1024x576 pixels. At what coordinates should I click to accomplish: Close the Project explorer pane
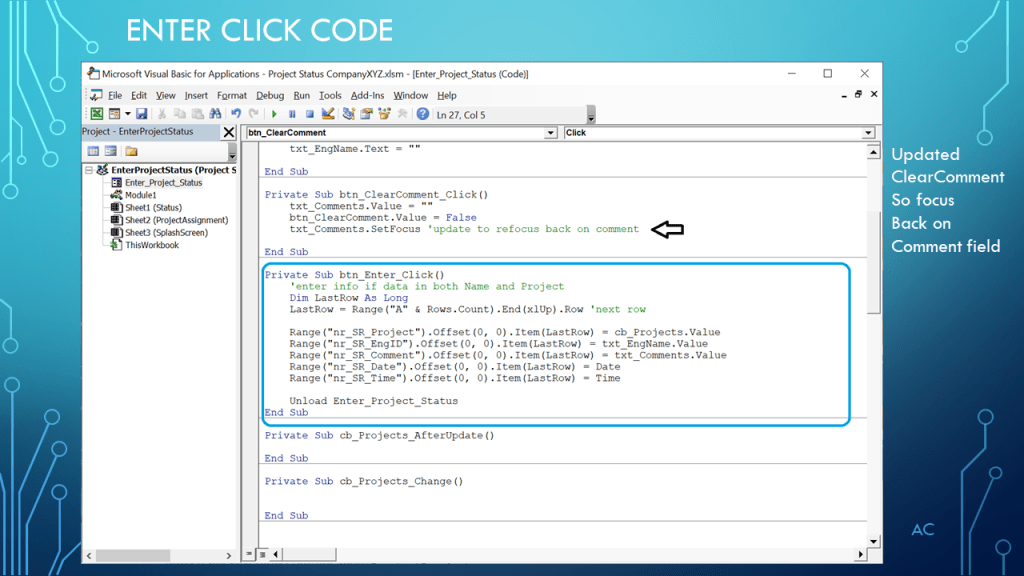[229, 132]
